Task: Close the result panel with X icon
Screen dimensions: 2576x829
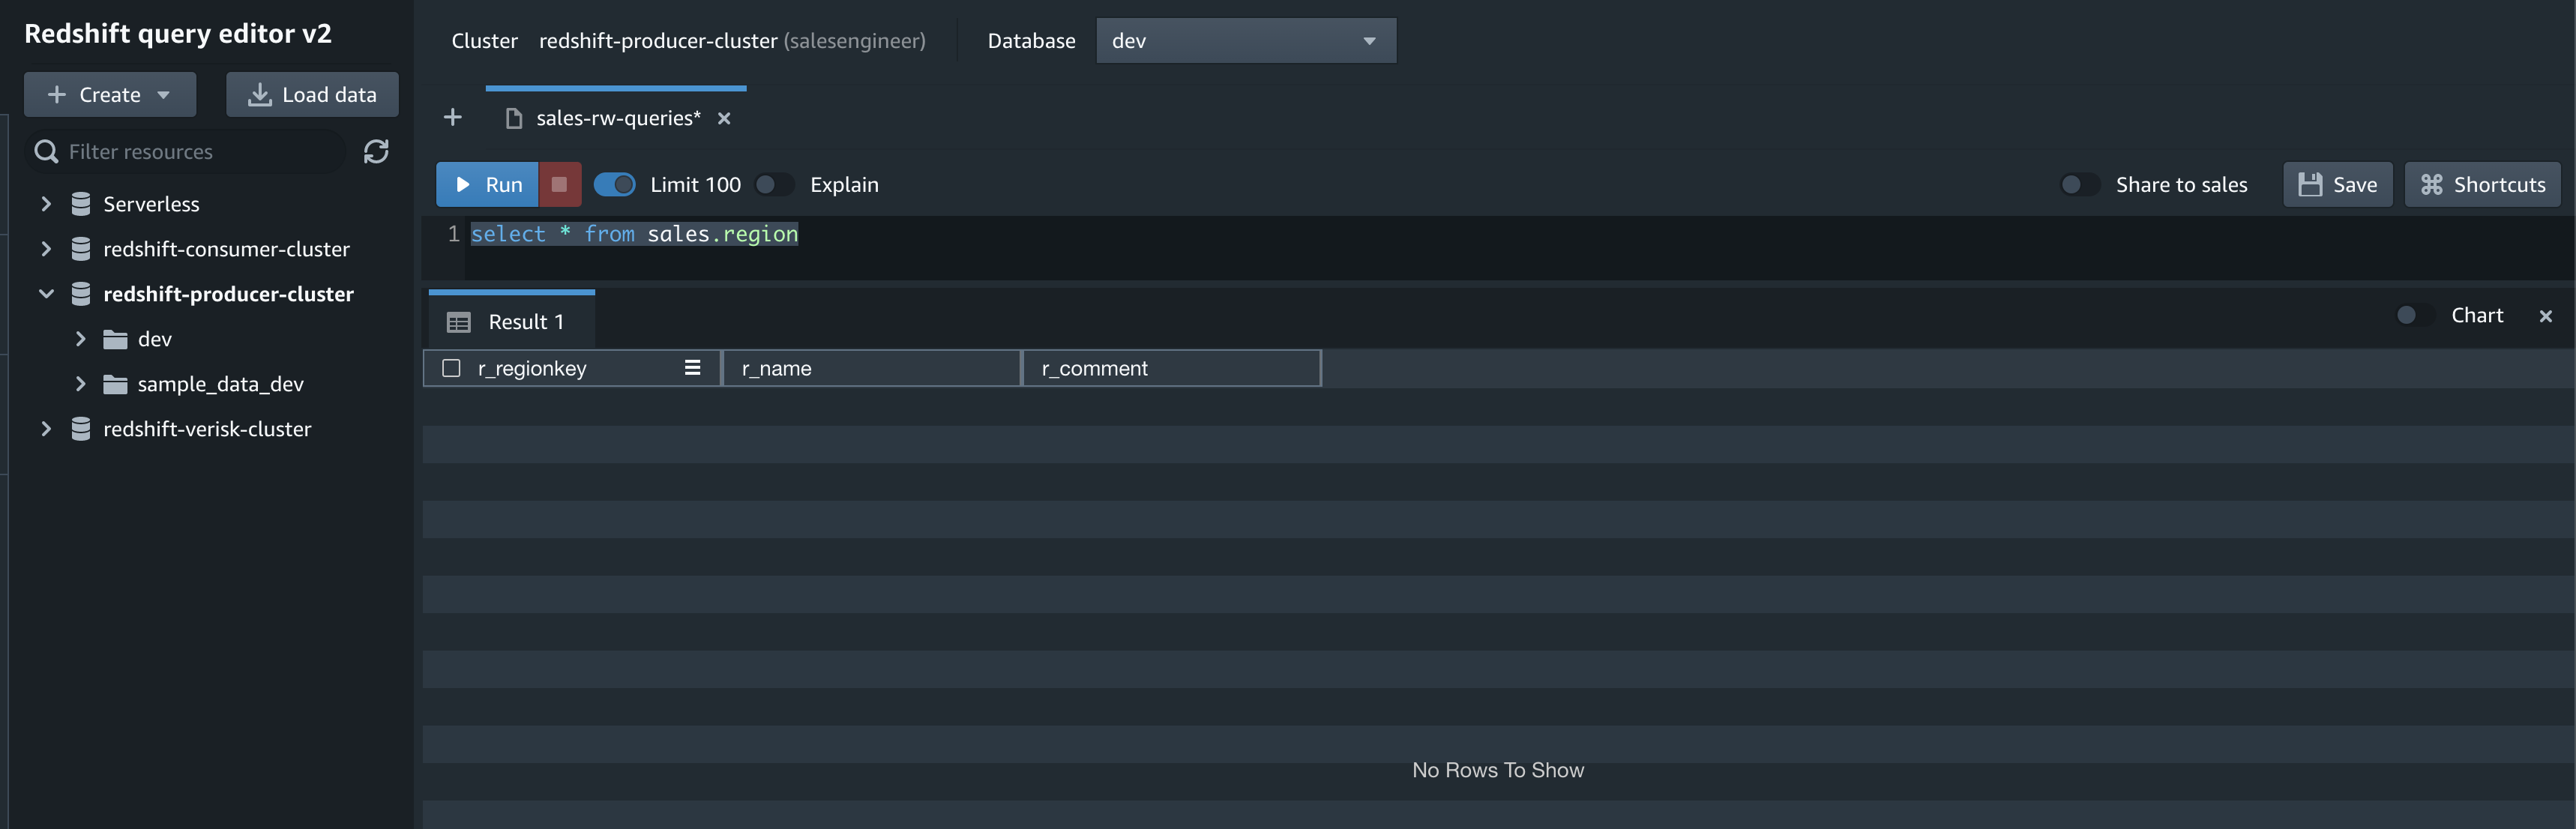Action: [x=2545, y=316]
